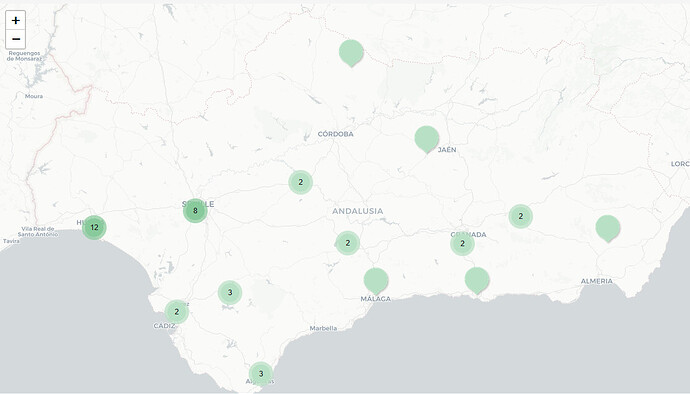This screenshot has width=690, height=394.
Task: Click the Málaga city label
Action: point(376,299)
